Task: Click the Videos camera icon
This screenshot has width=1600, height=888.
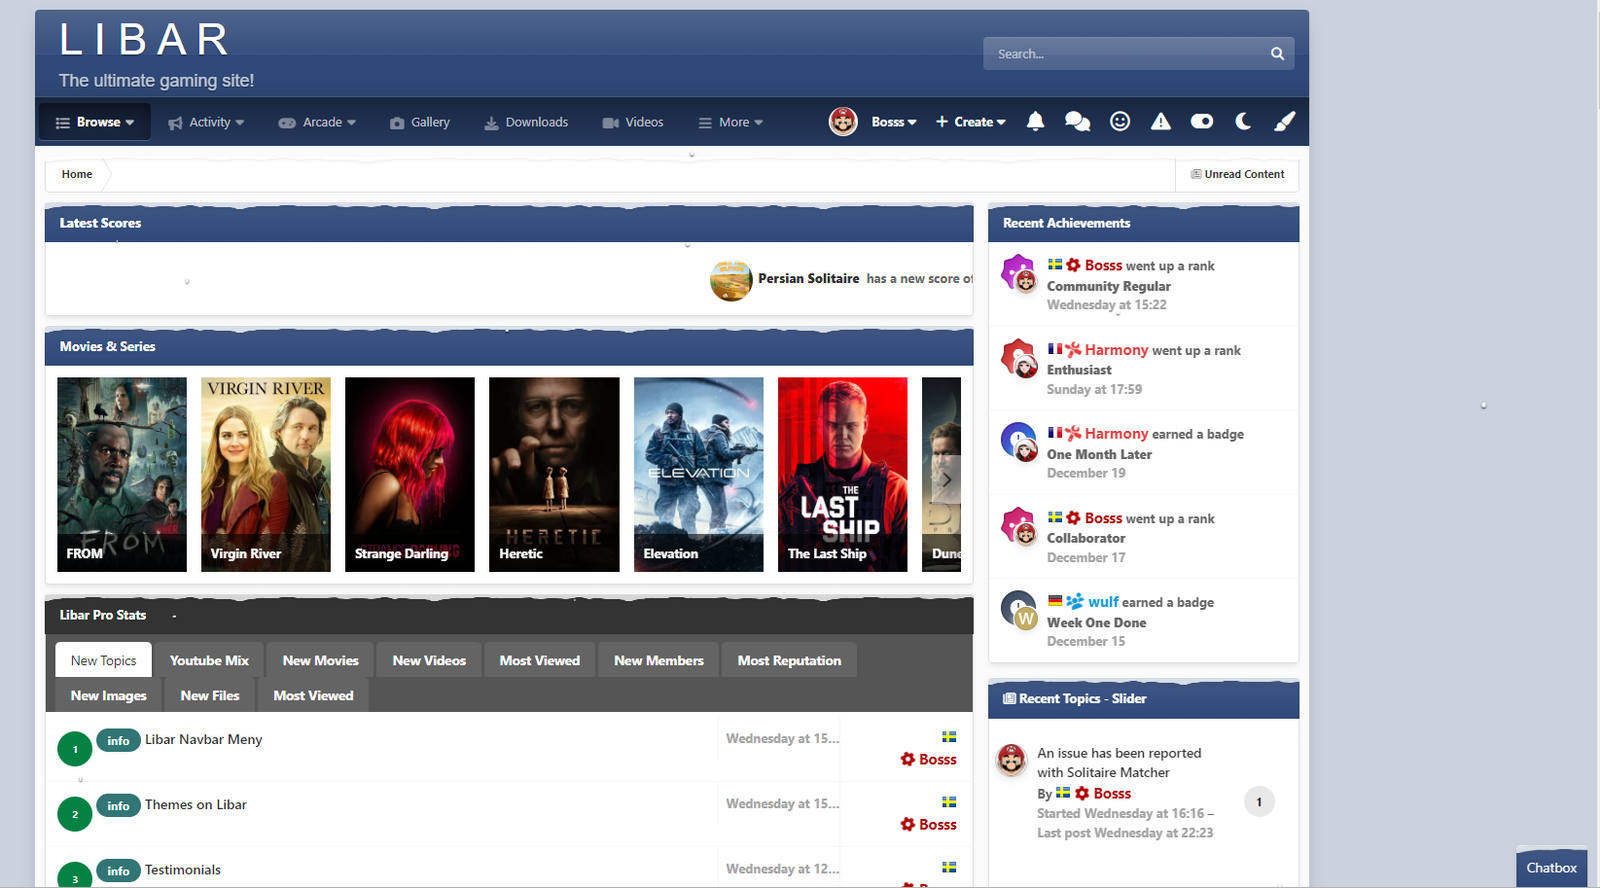Action: pyautogui.click(x=610, y=123)
